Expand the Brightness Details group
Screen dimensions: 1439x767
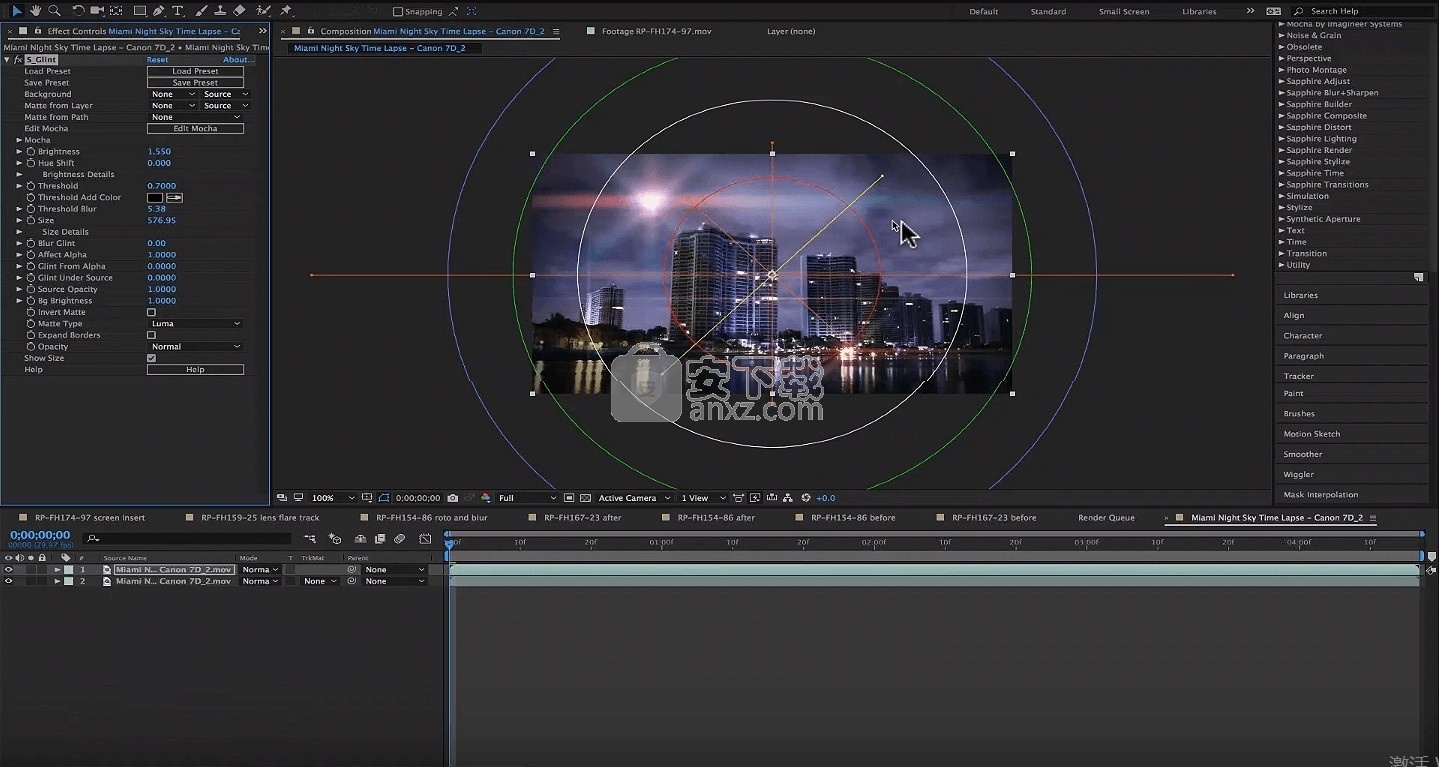click(19, 174)
